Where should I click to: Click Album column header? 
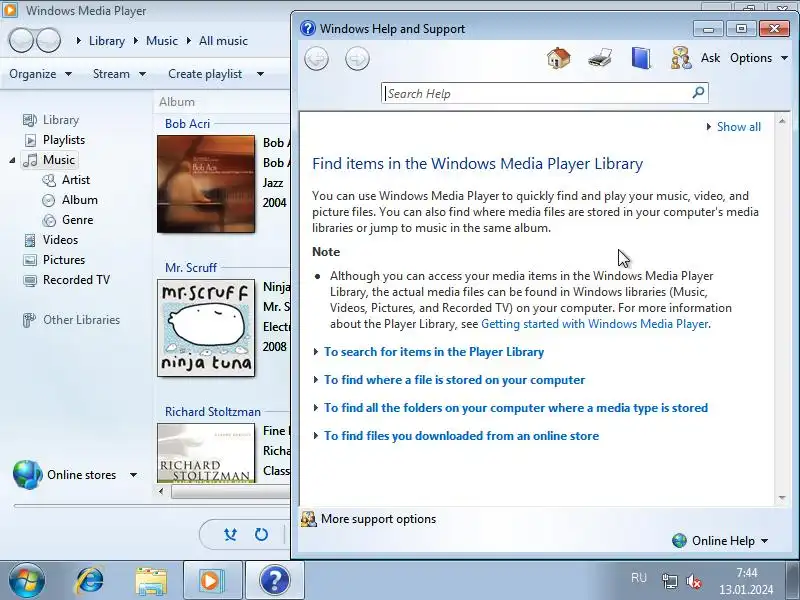(x=177, y=102)
